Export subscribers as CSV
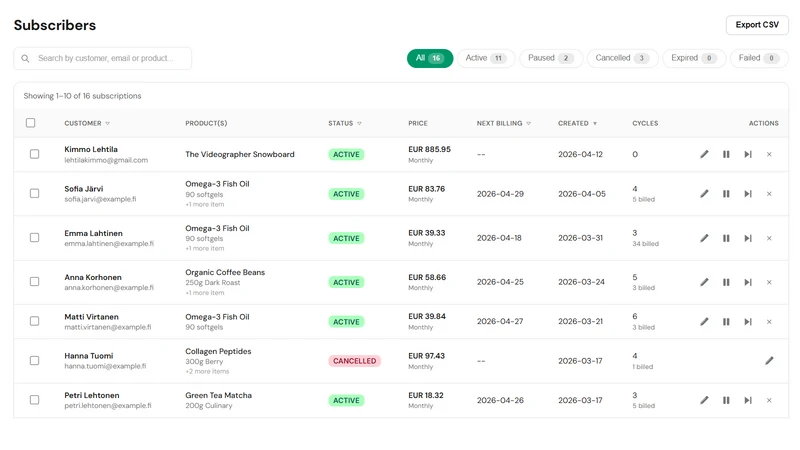The image size is (800, 450). coord(757,25)
